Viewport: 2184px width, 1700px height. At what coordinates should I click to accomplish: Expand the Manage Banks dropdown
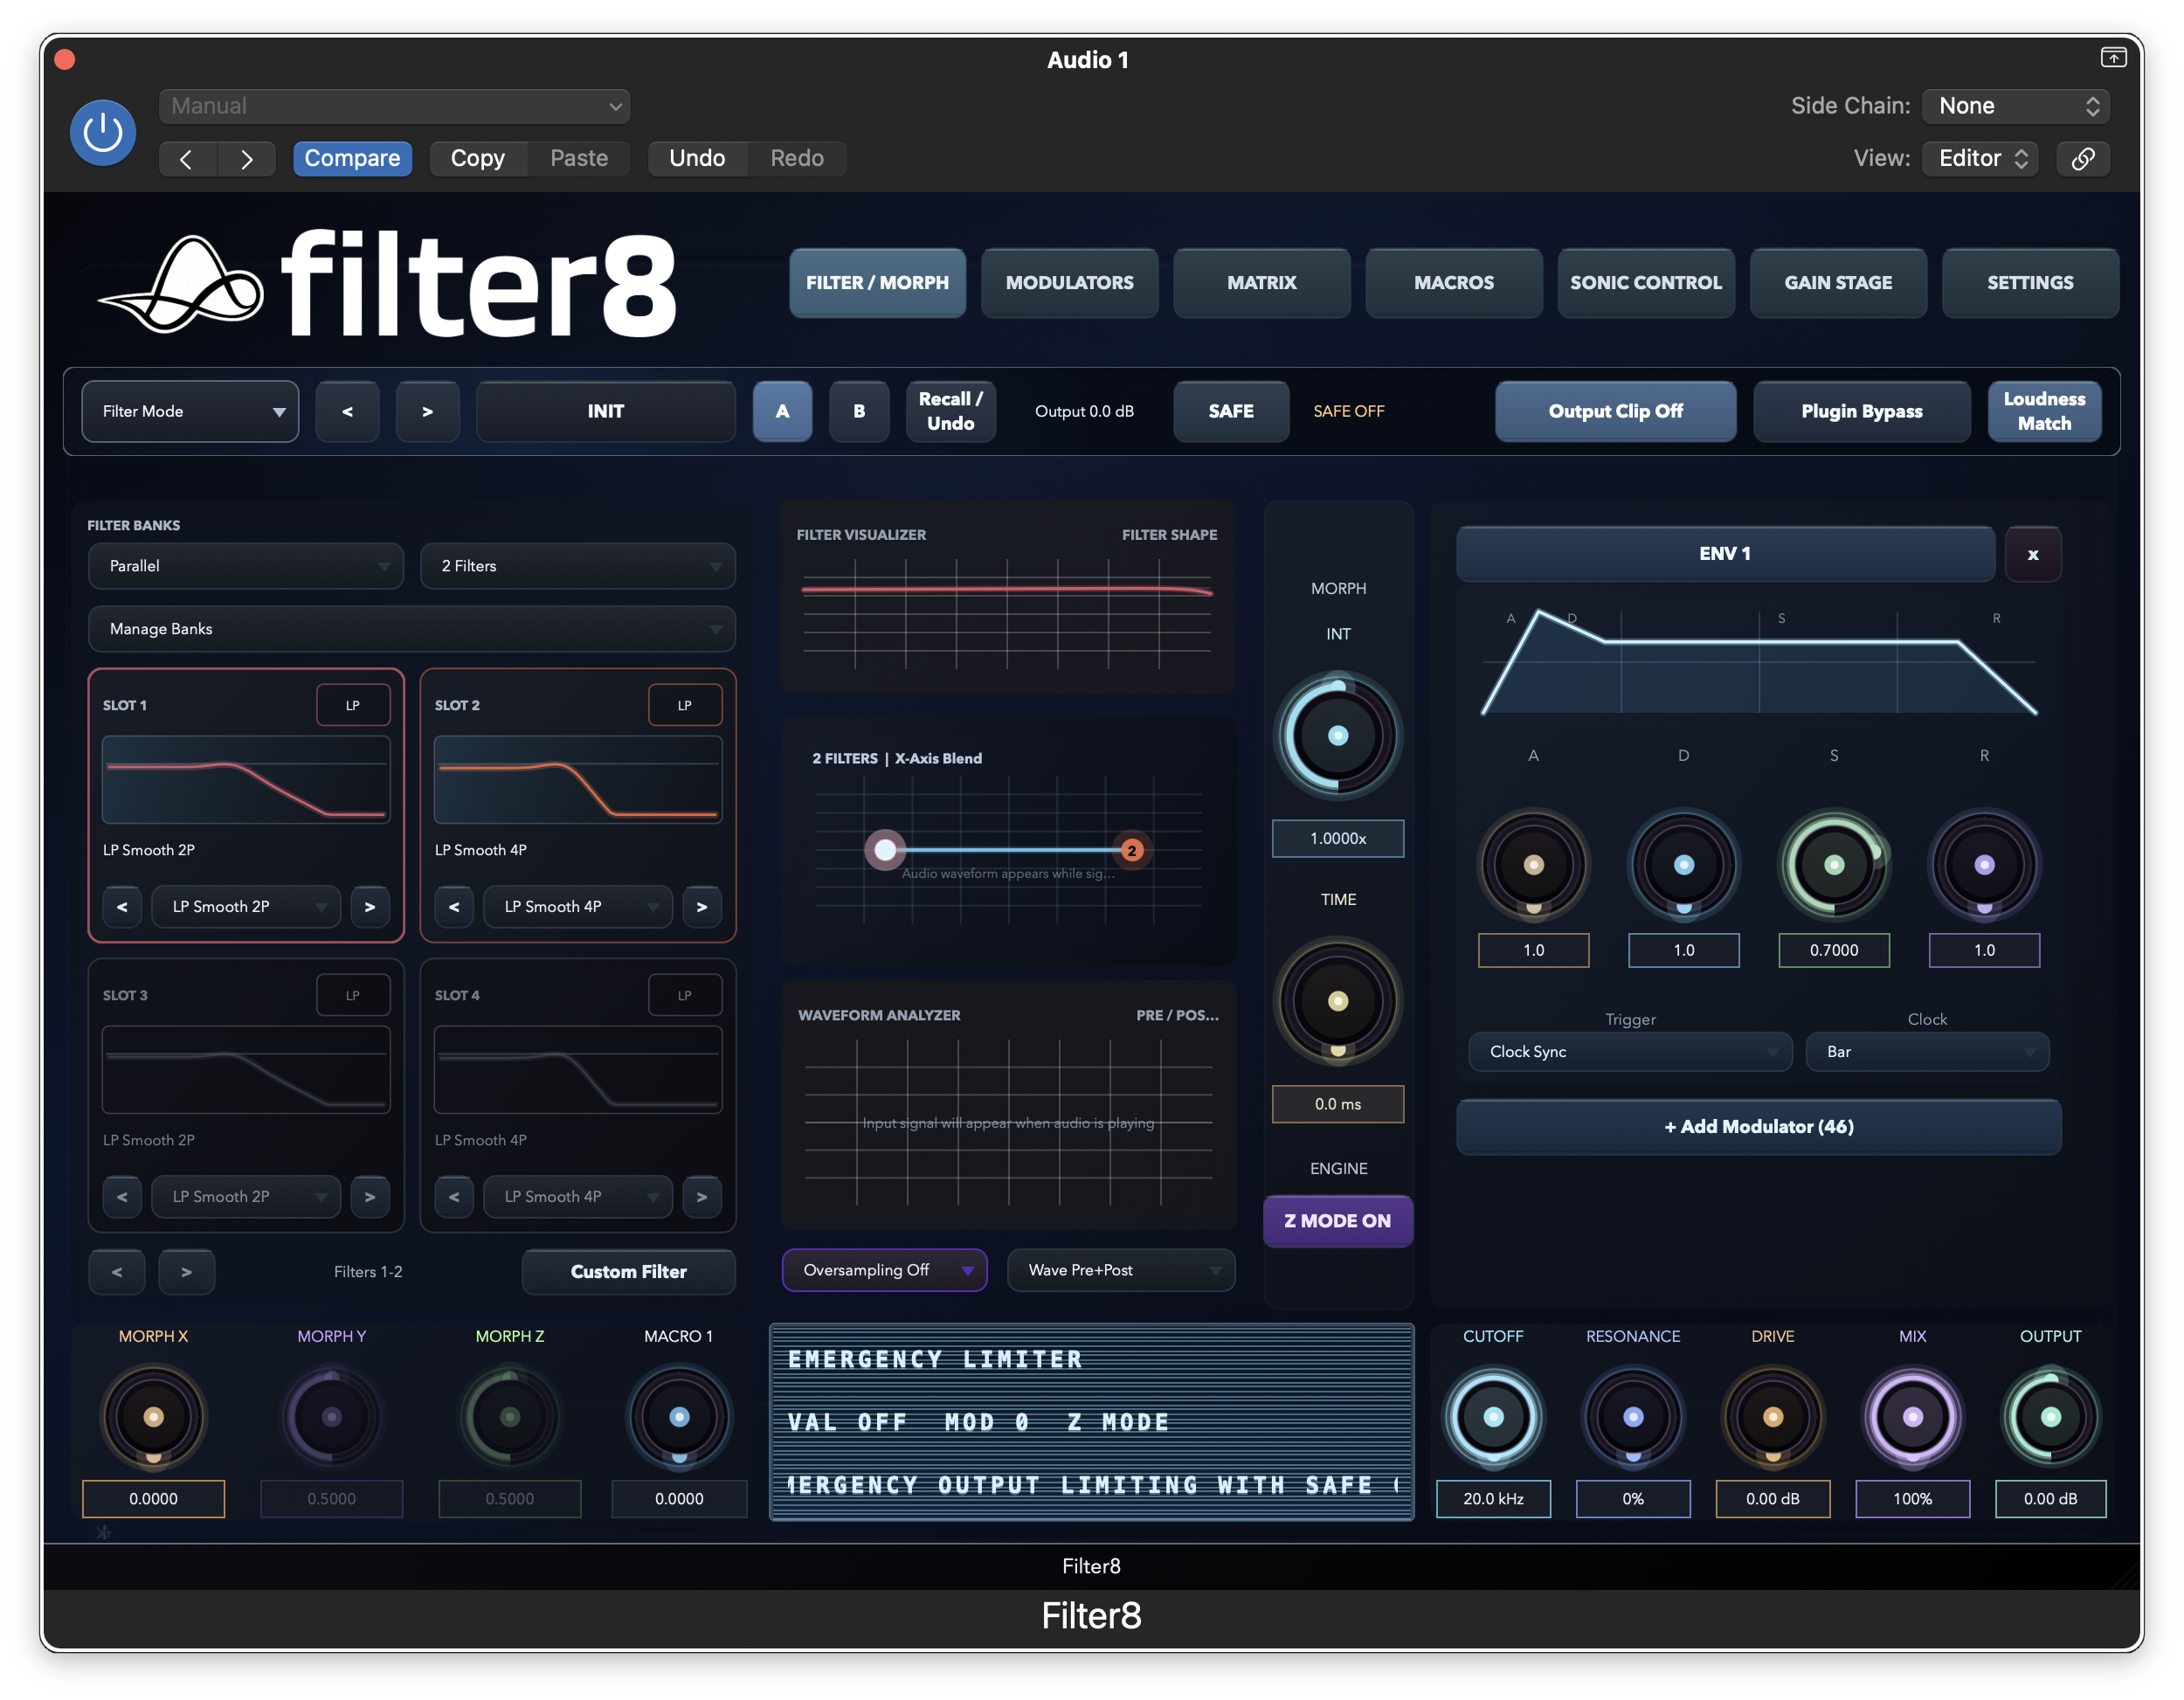click(x=412, y=629)
